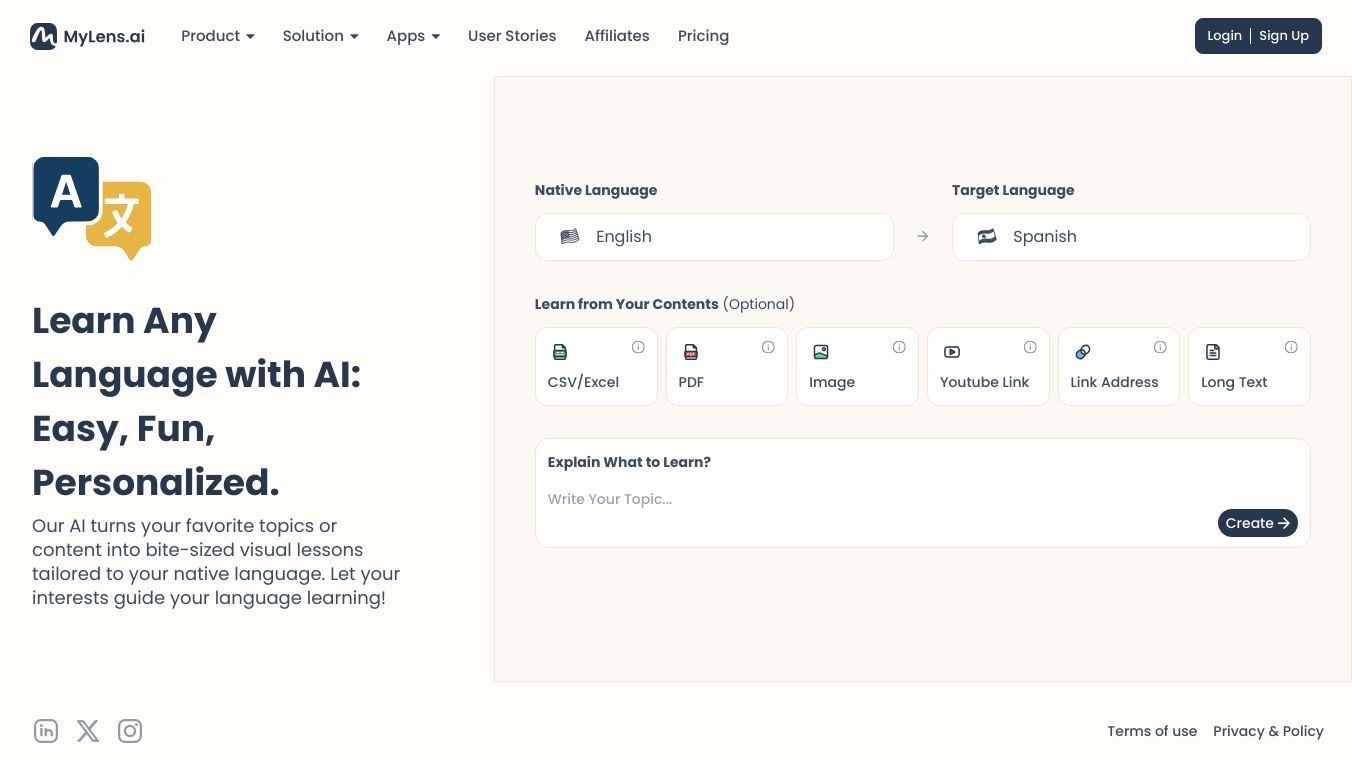Screen dimensions: 1352x760
Task: Open the Pricing page
Action: tap(703, 36)
